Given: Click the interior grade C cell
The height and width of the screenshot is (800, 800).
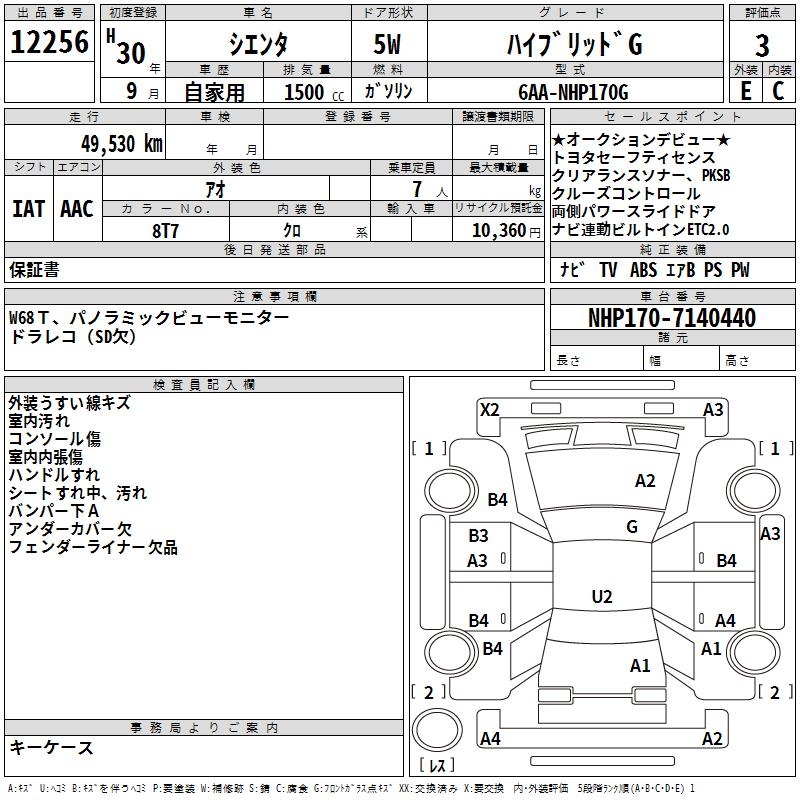Looking at the screenshot, I should (778, 90).
